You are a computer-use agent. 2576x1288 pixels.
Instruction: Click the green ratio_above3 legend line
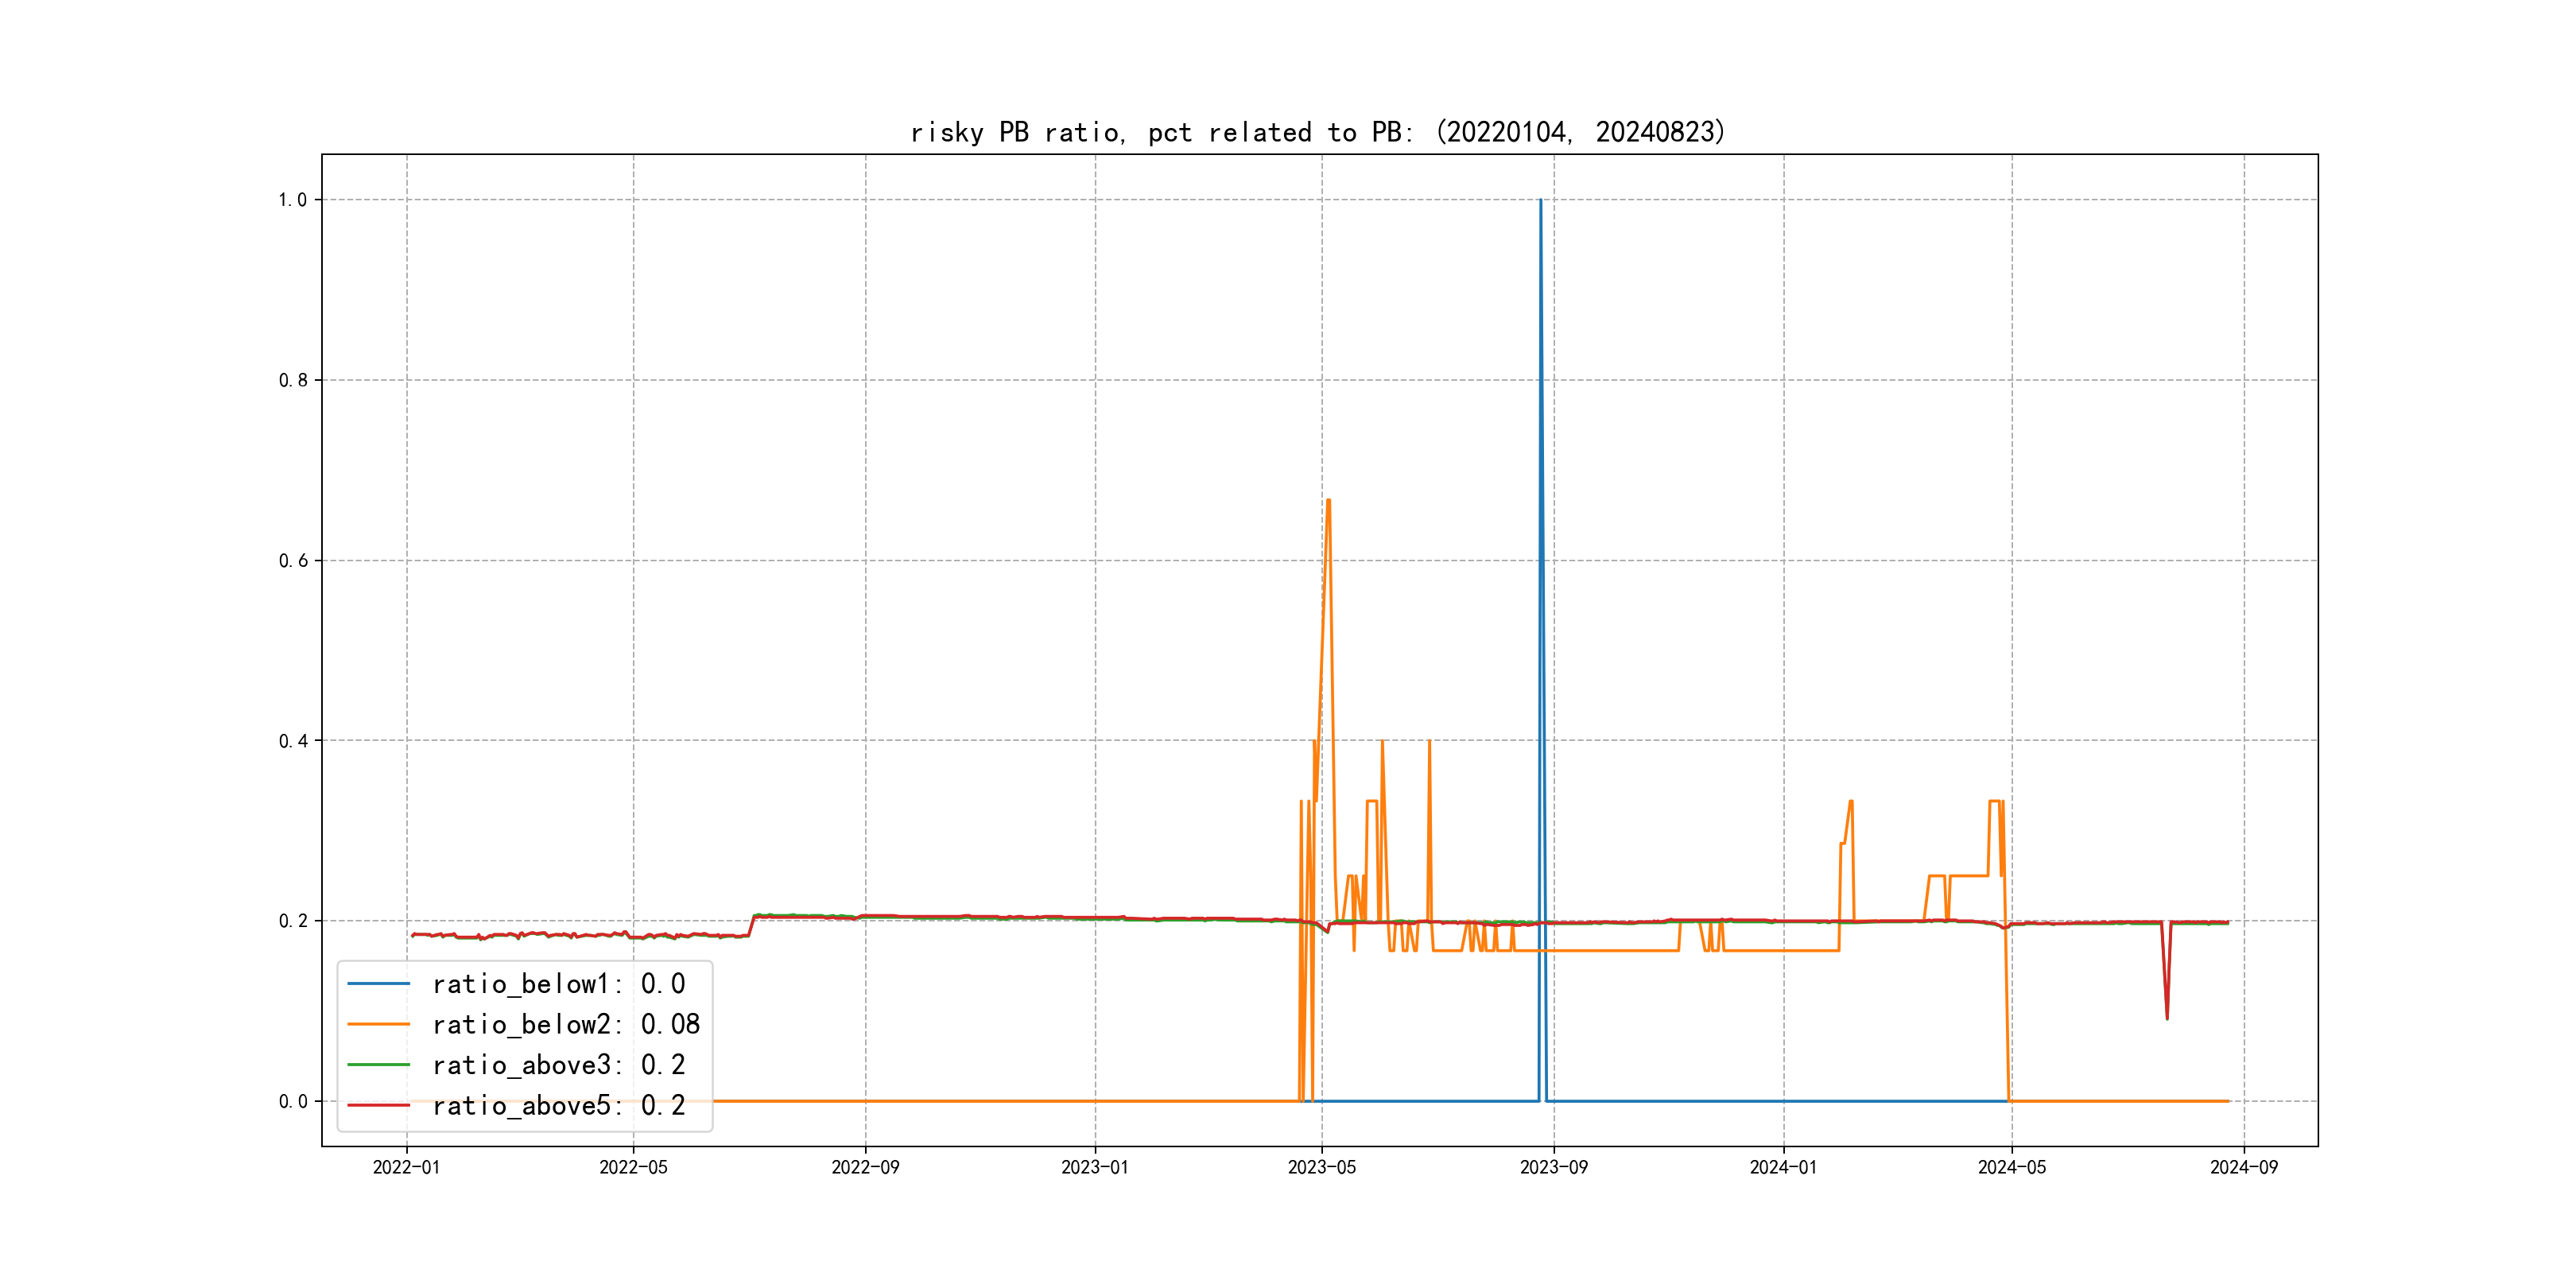click(378, 1065)
